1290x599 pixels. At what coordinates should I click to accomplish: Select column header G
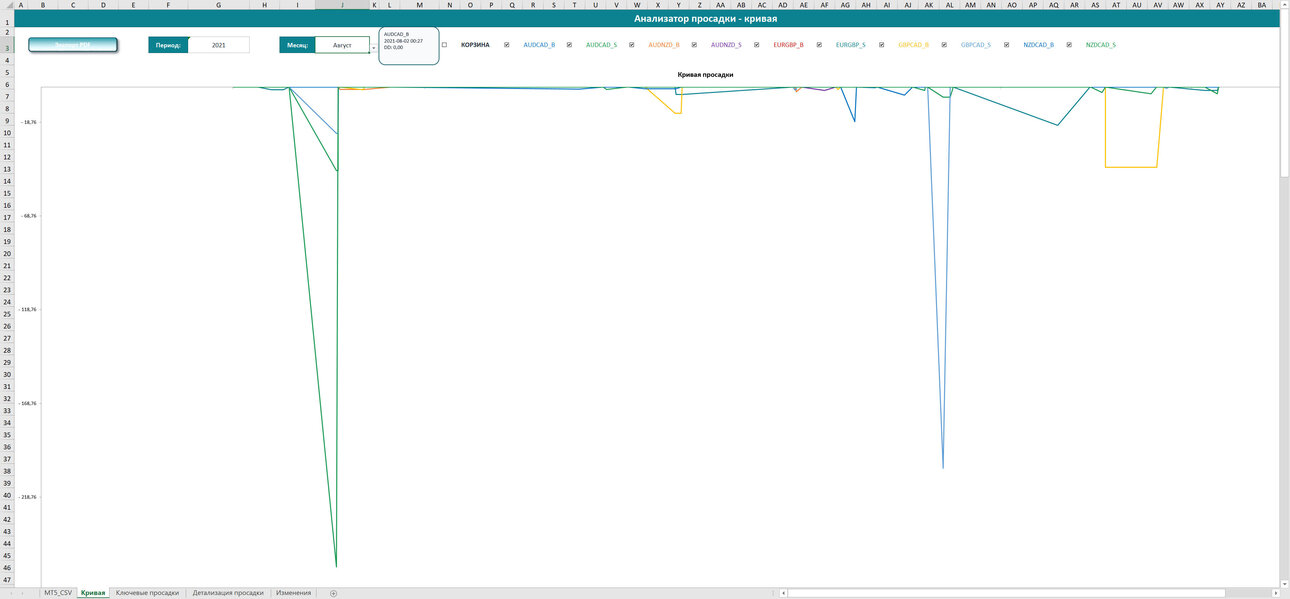click(218, 5)
